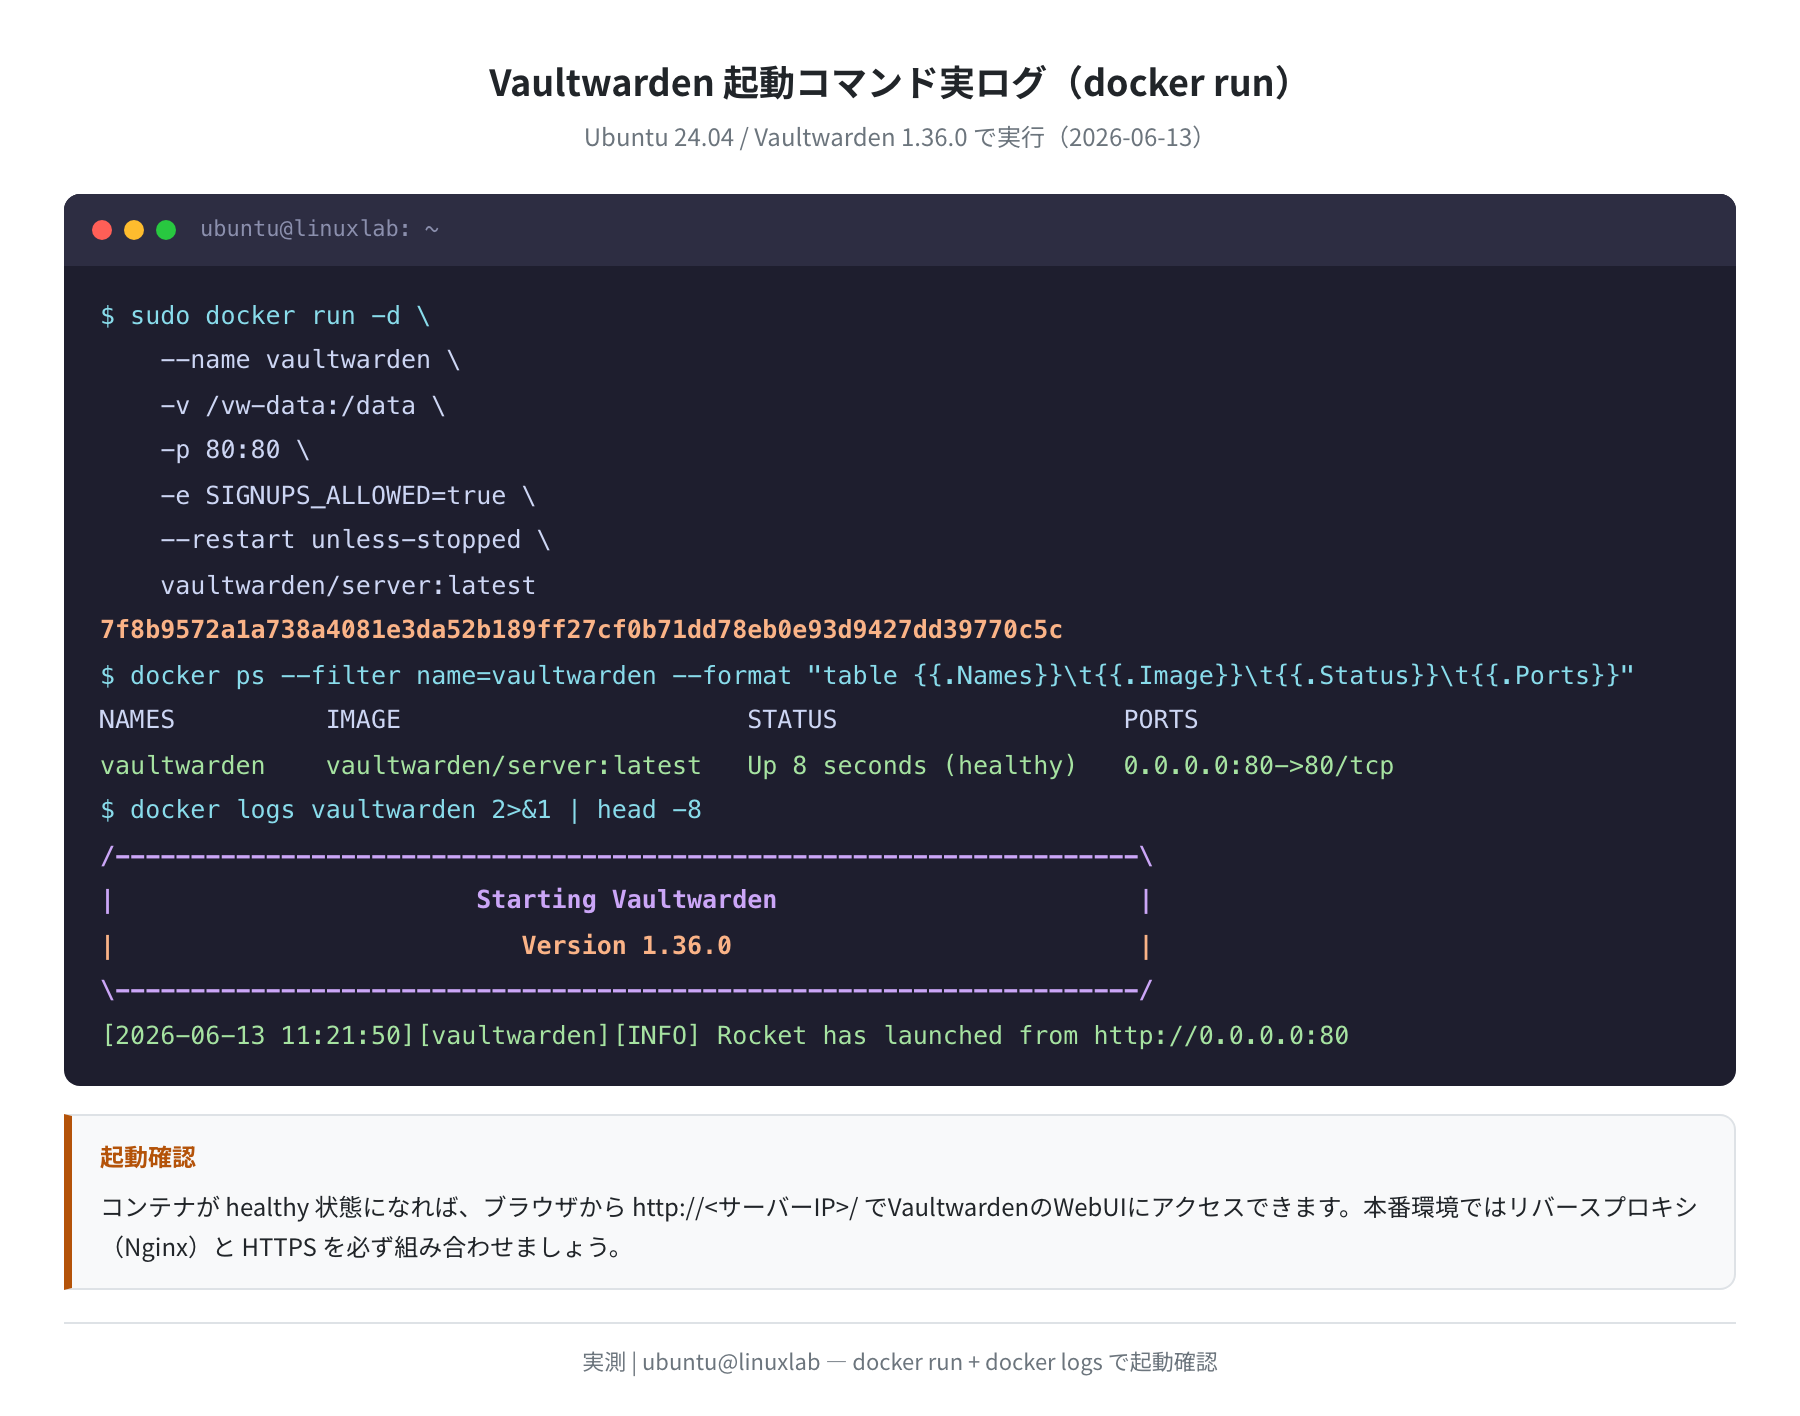Click the terminal title "ubuntu@linuxlab: ~"
1800x1416 pixels.
click(x=320, y=229)
